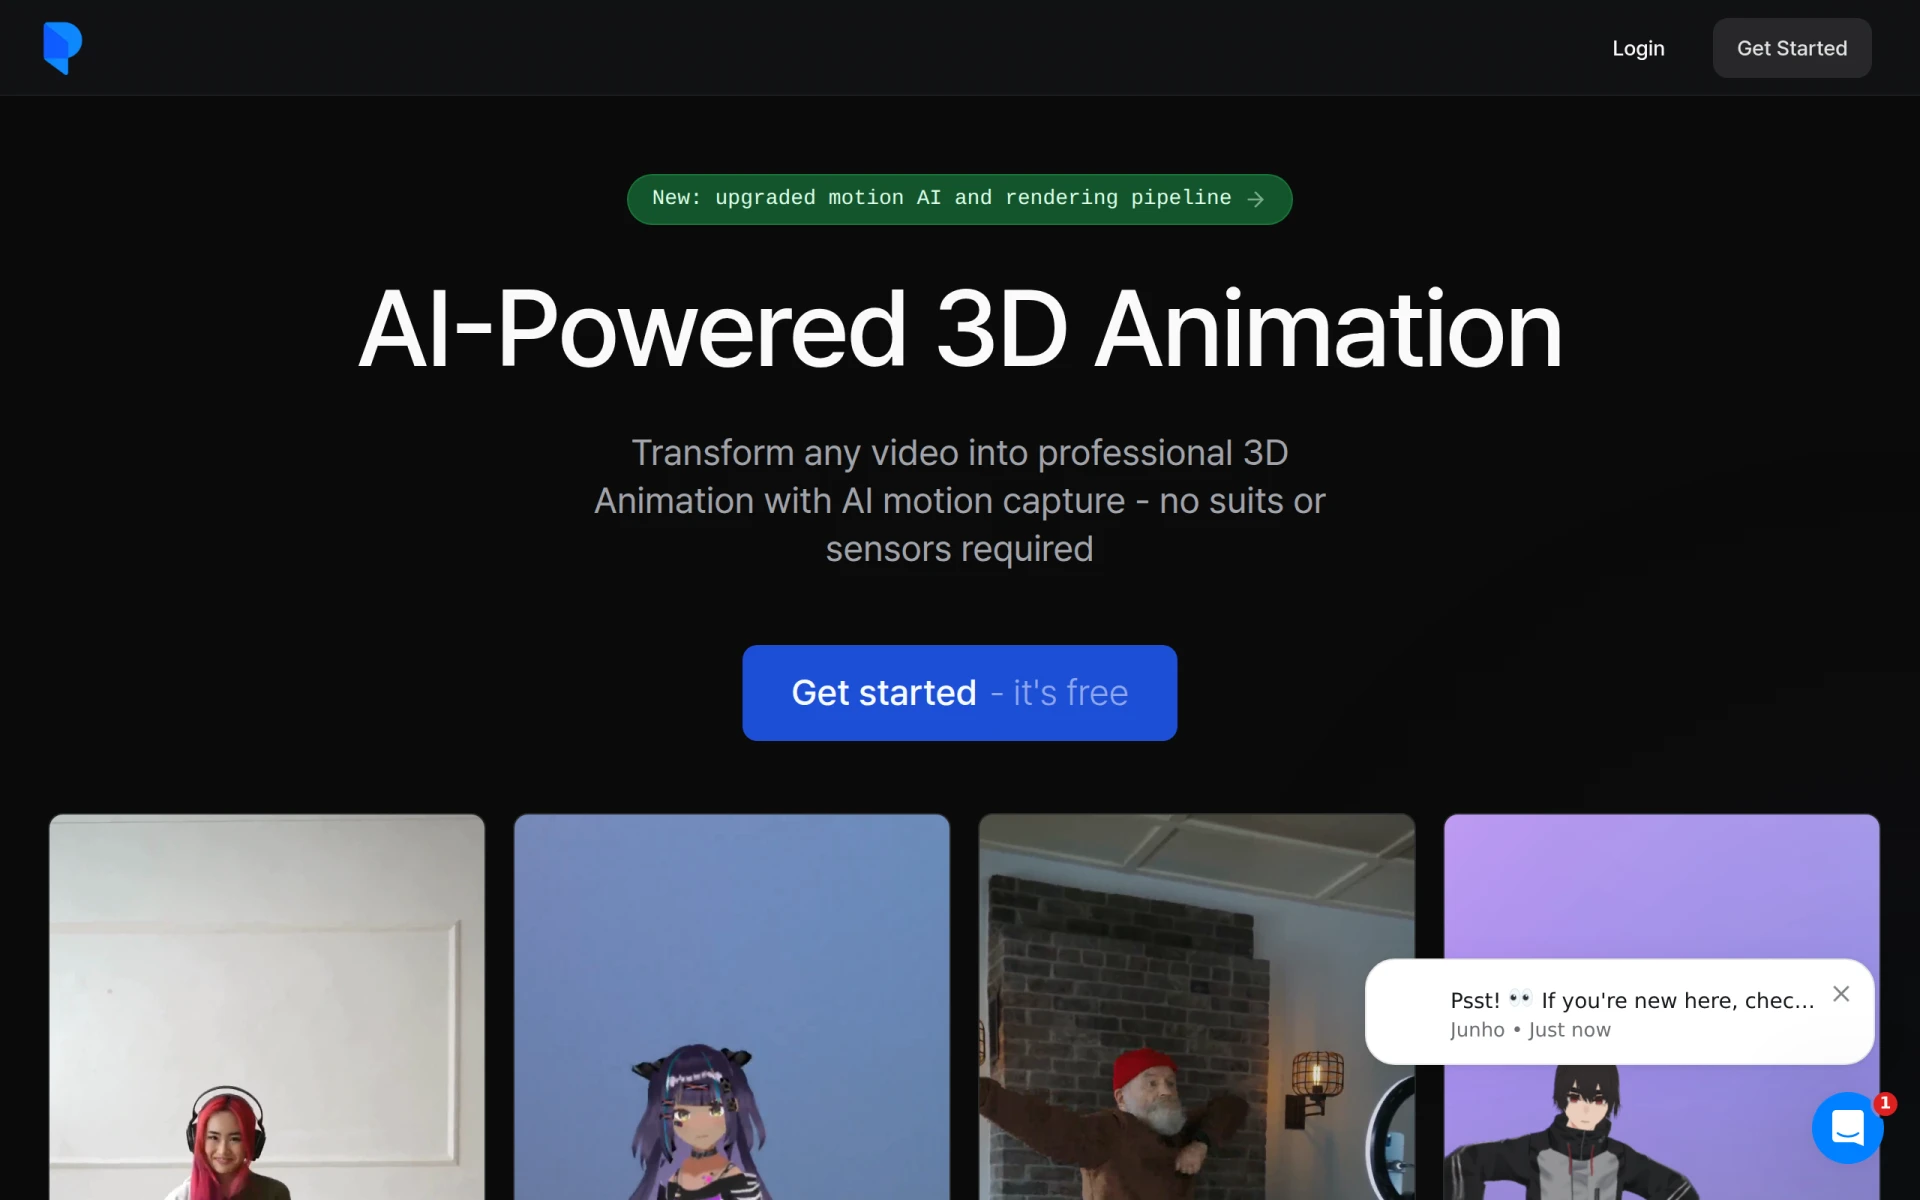
Task: Click the AI-Powered 3D Animation heading
Action: point(960,329)
